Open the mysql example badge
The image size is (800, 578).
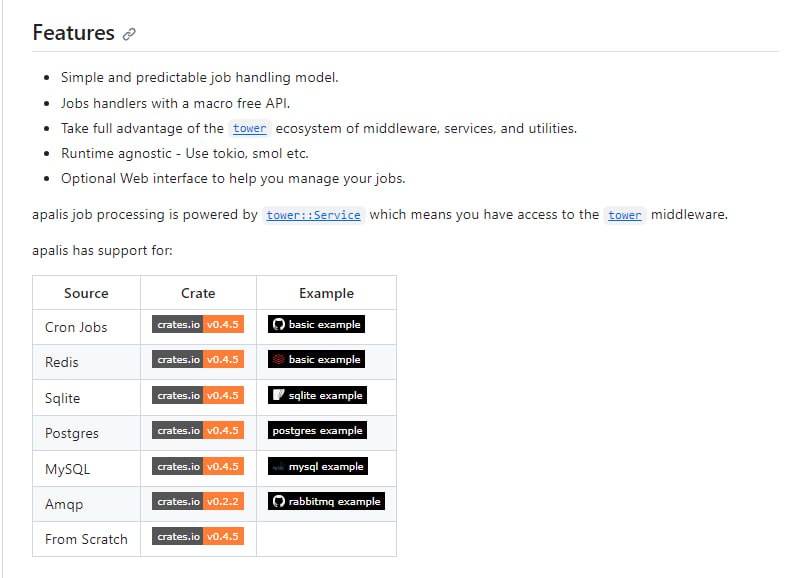pos(317,466)
